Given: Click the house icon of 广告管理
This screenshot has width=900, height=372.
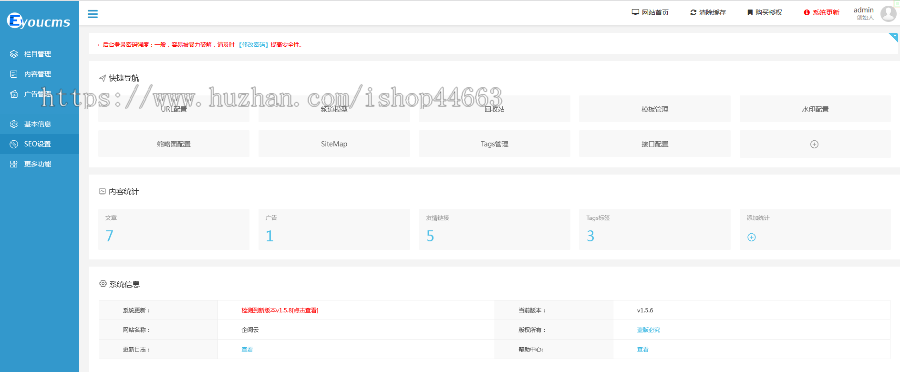Looking at the screenshot, I should tap(14, 94).
